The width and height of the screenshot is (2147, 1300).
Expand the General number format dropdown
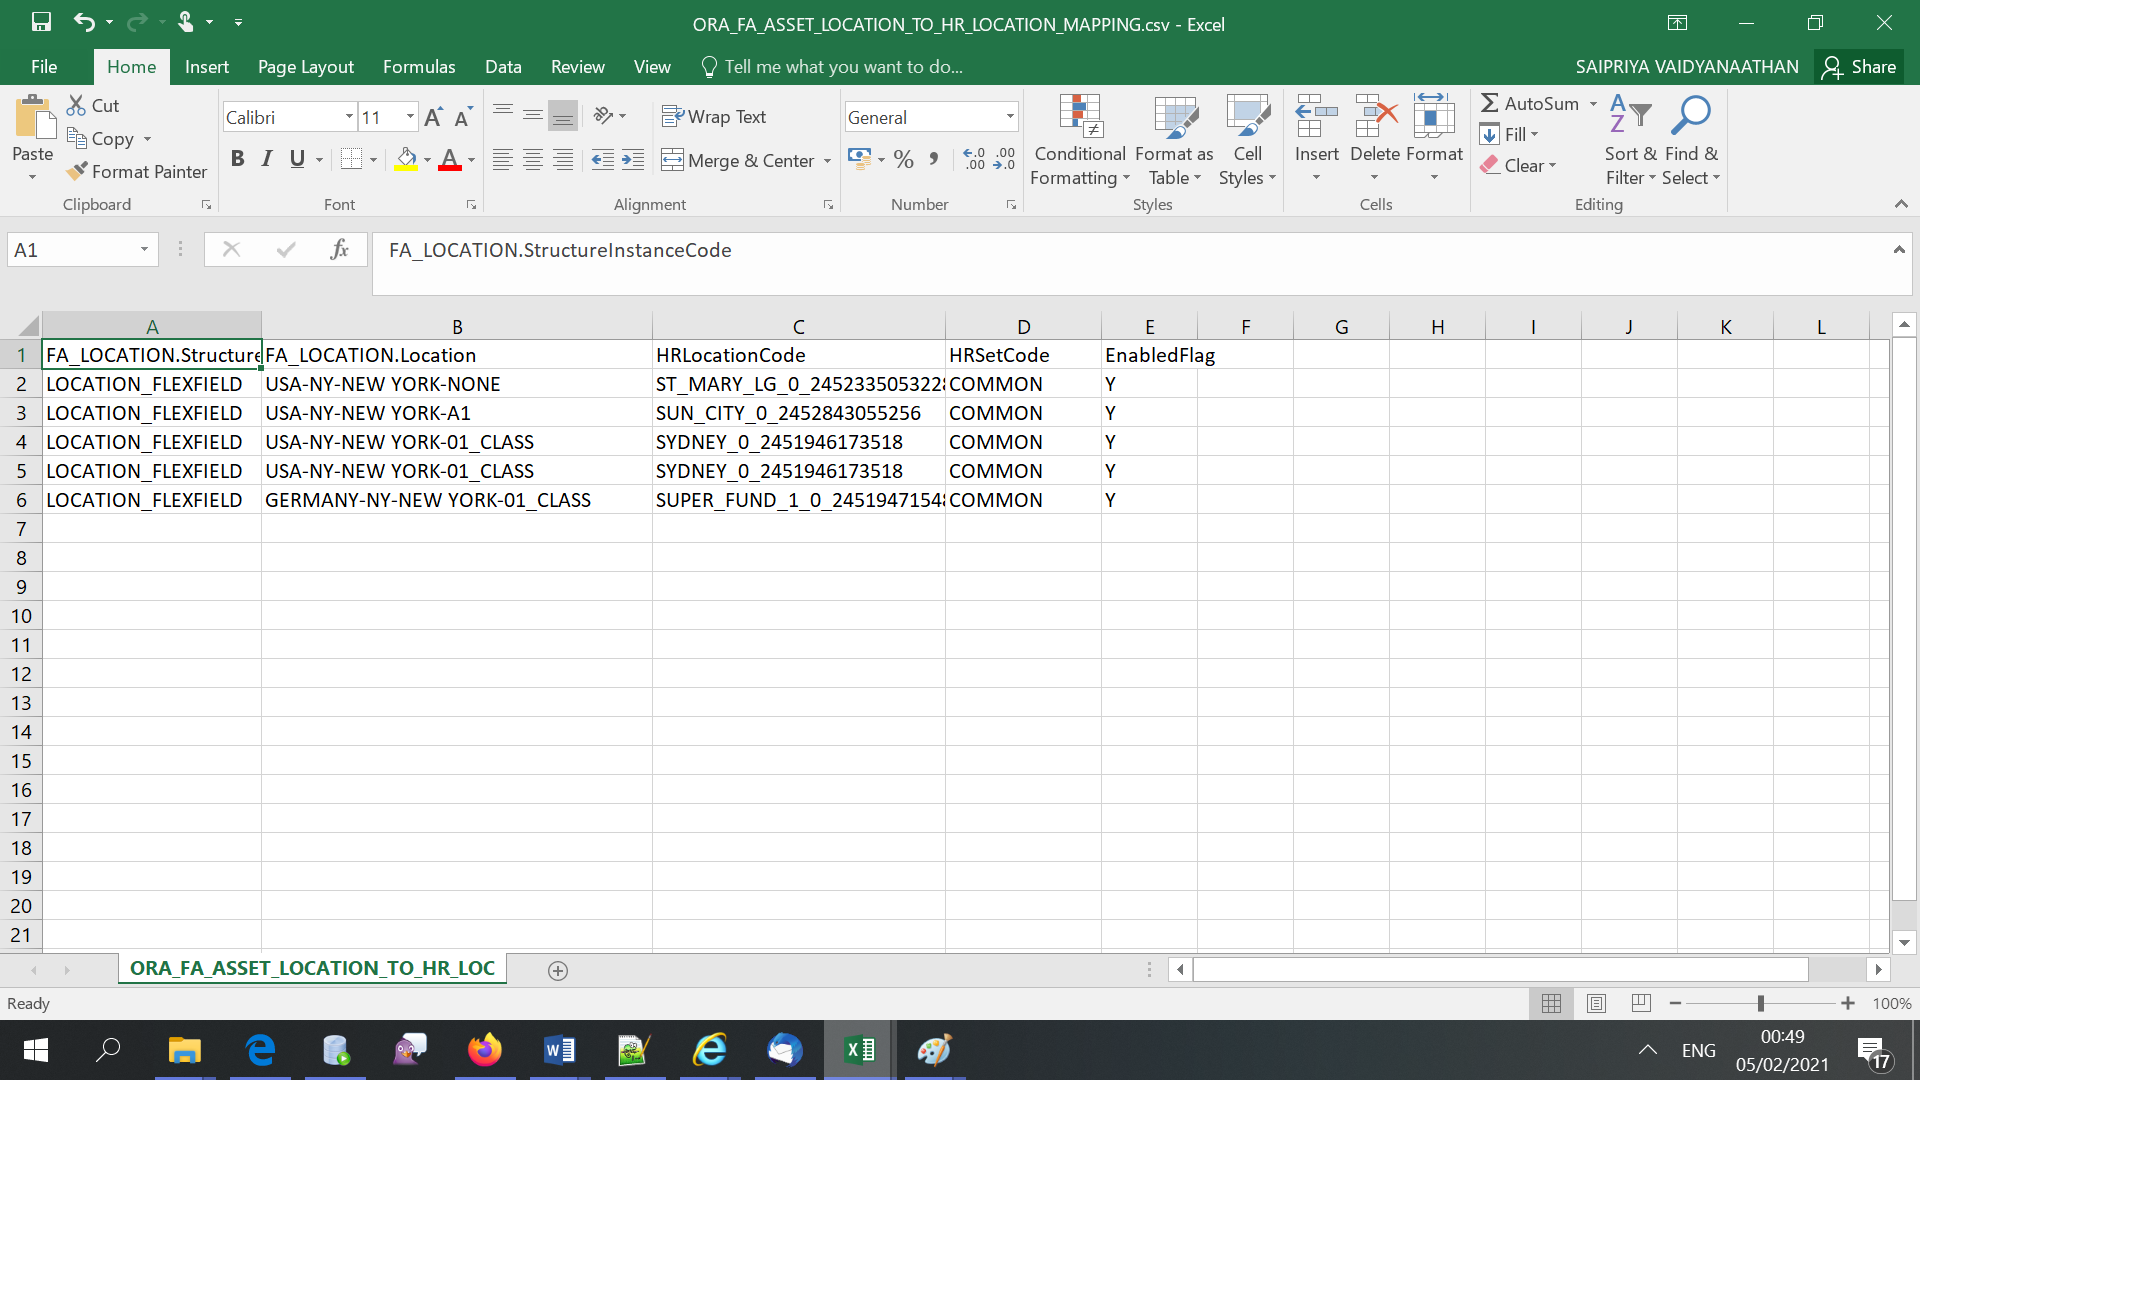(1010, 117)
